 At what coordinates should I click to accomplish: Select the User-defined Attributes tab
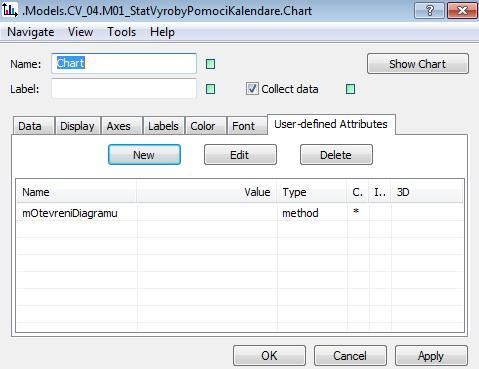[x=331, y=124]
